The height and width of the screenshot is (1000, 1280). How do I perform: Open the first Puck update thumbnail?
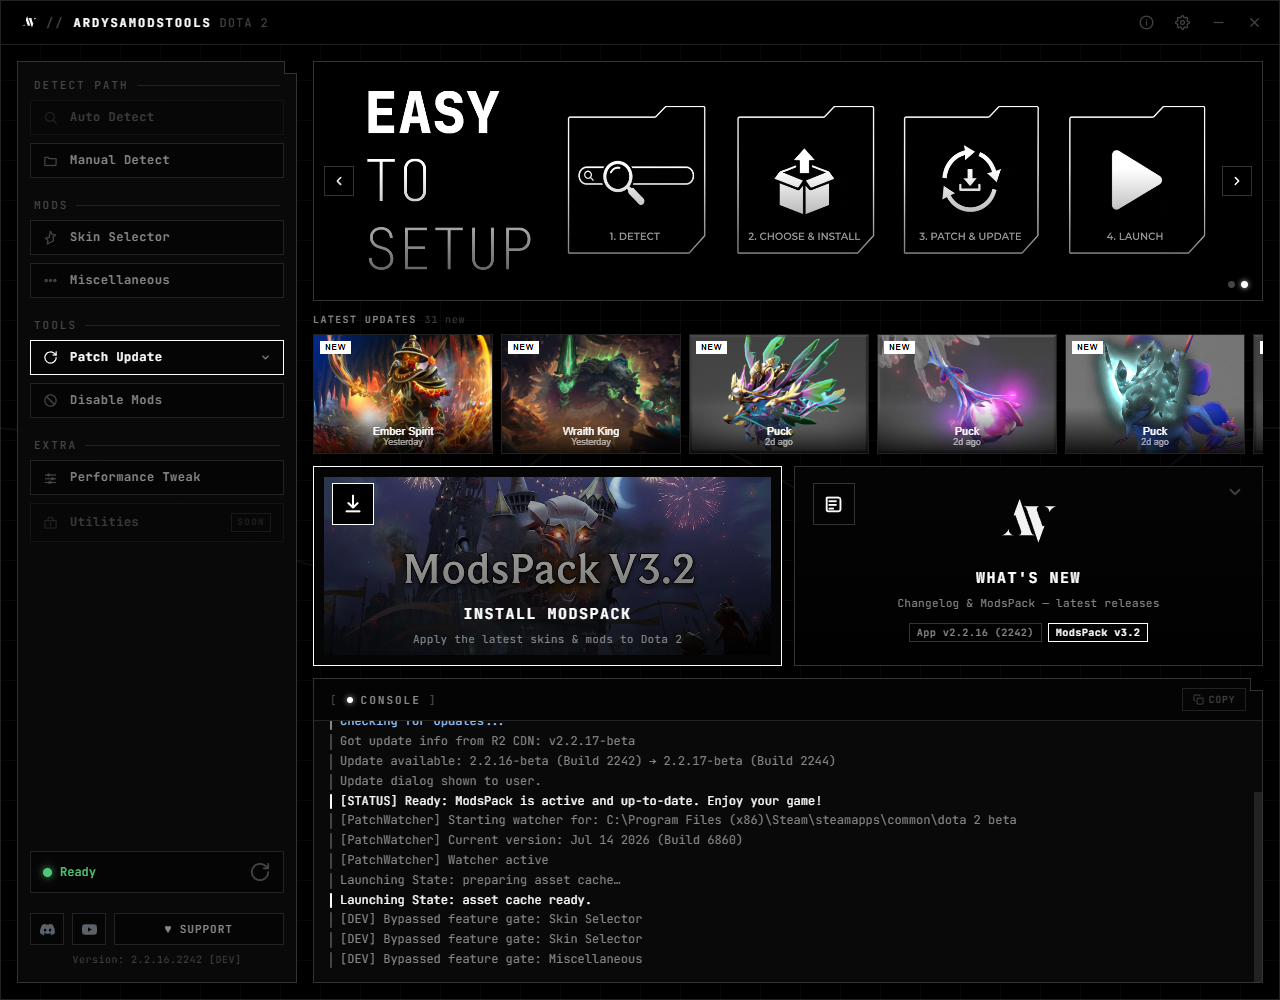pyautogui.click(x=779, y=394)
